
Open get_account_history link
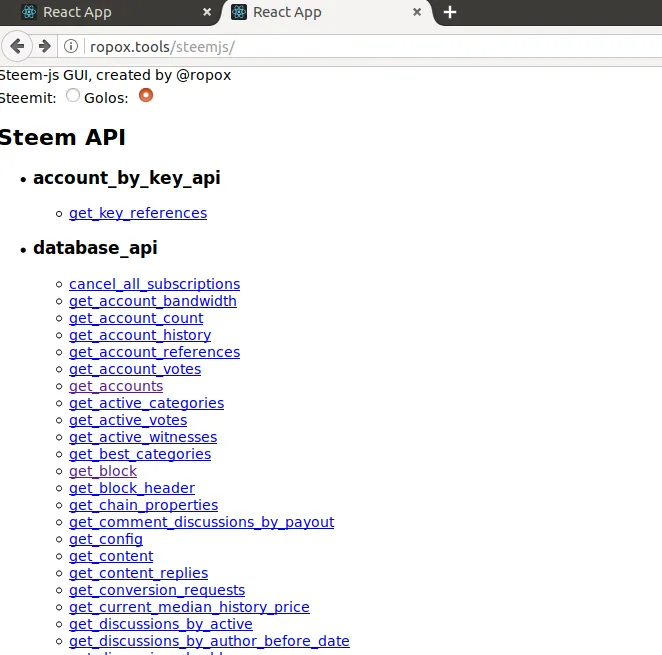(x=140, y=335)
